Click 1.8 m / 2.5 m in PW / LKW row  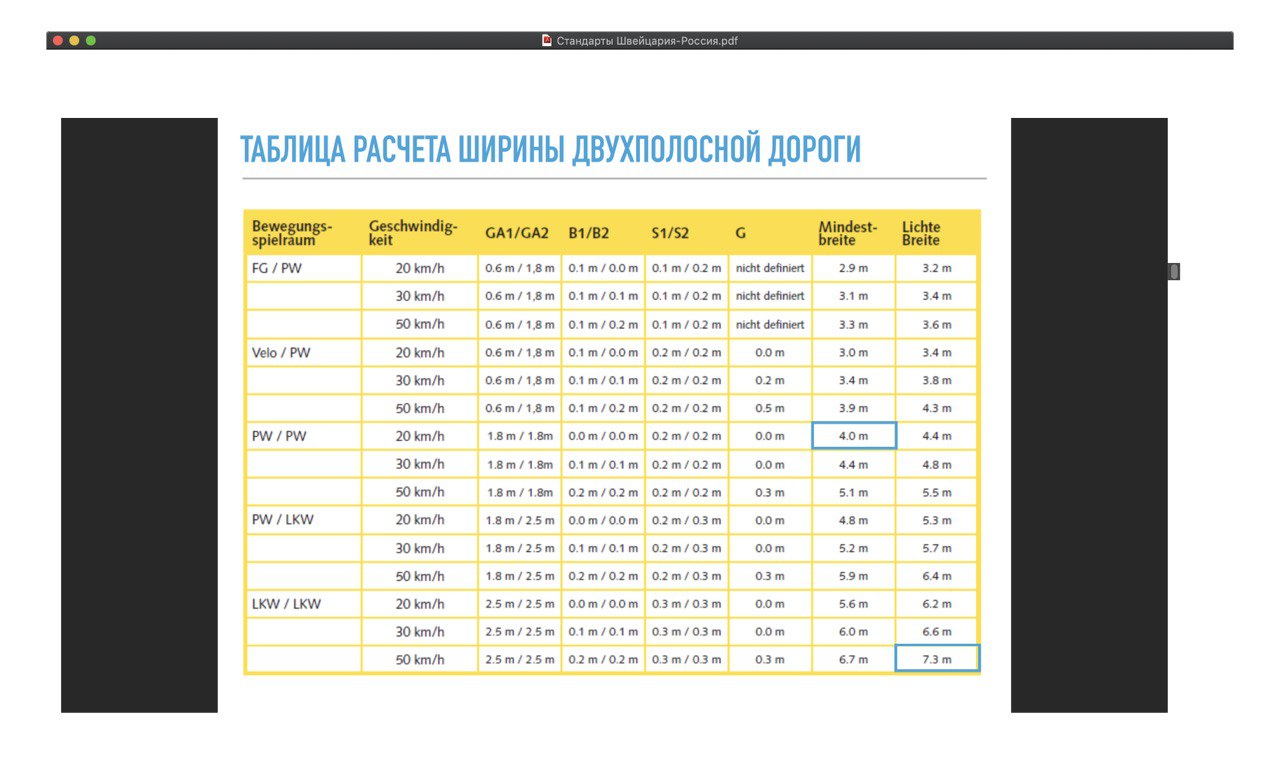520,520
